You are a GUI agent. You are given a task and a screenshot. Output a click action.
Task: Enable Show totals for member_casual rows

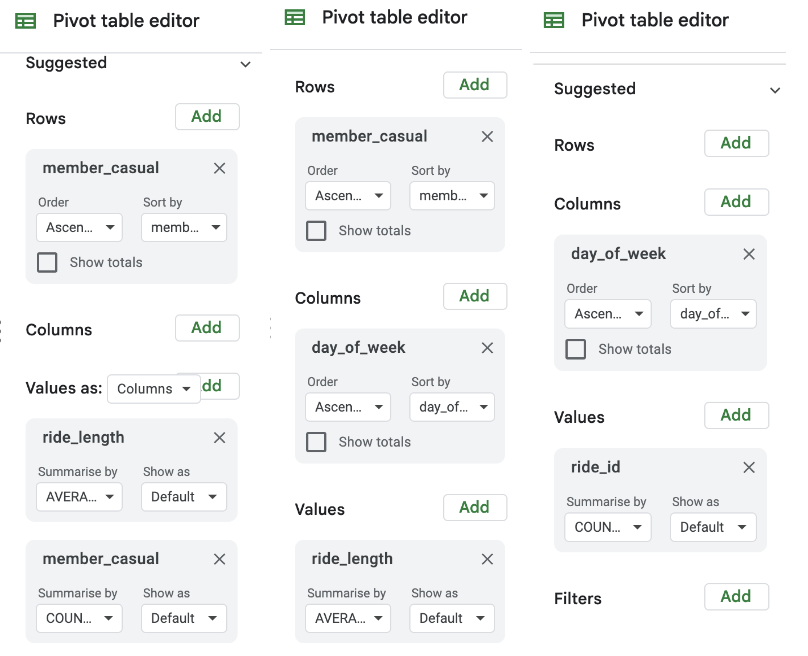(x=46, y=262)
